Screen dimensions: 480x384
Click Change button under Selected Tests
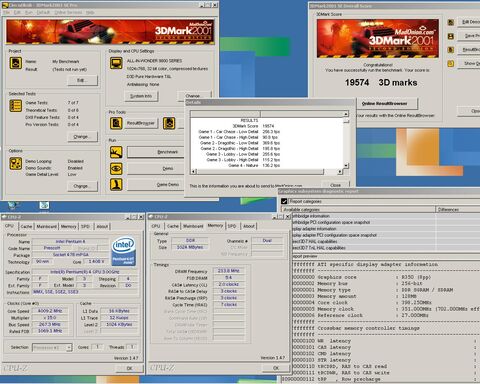click(82, 137)
